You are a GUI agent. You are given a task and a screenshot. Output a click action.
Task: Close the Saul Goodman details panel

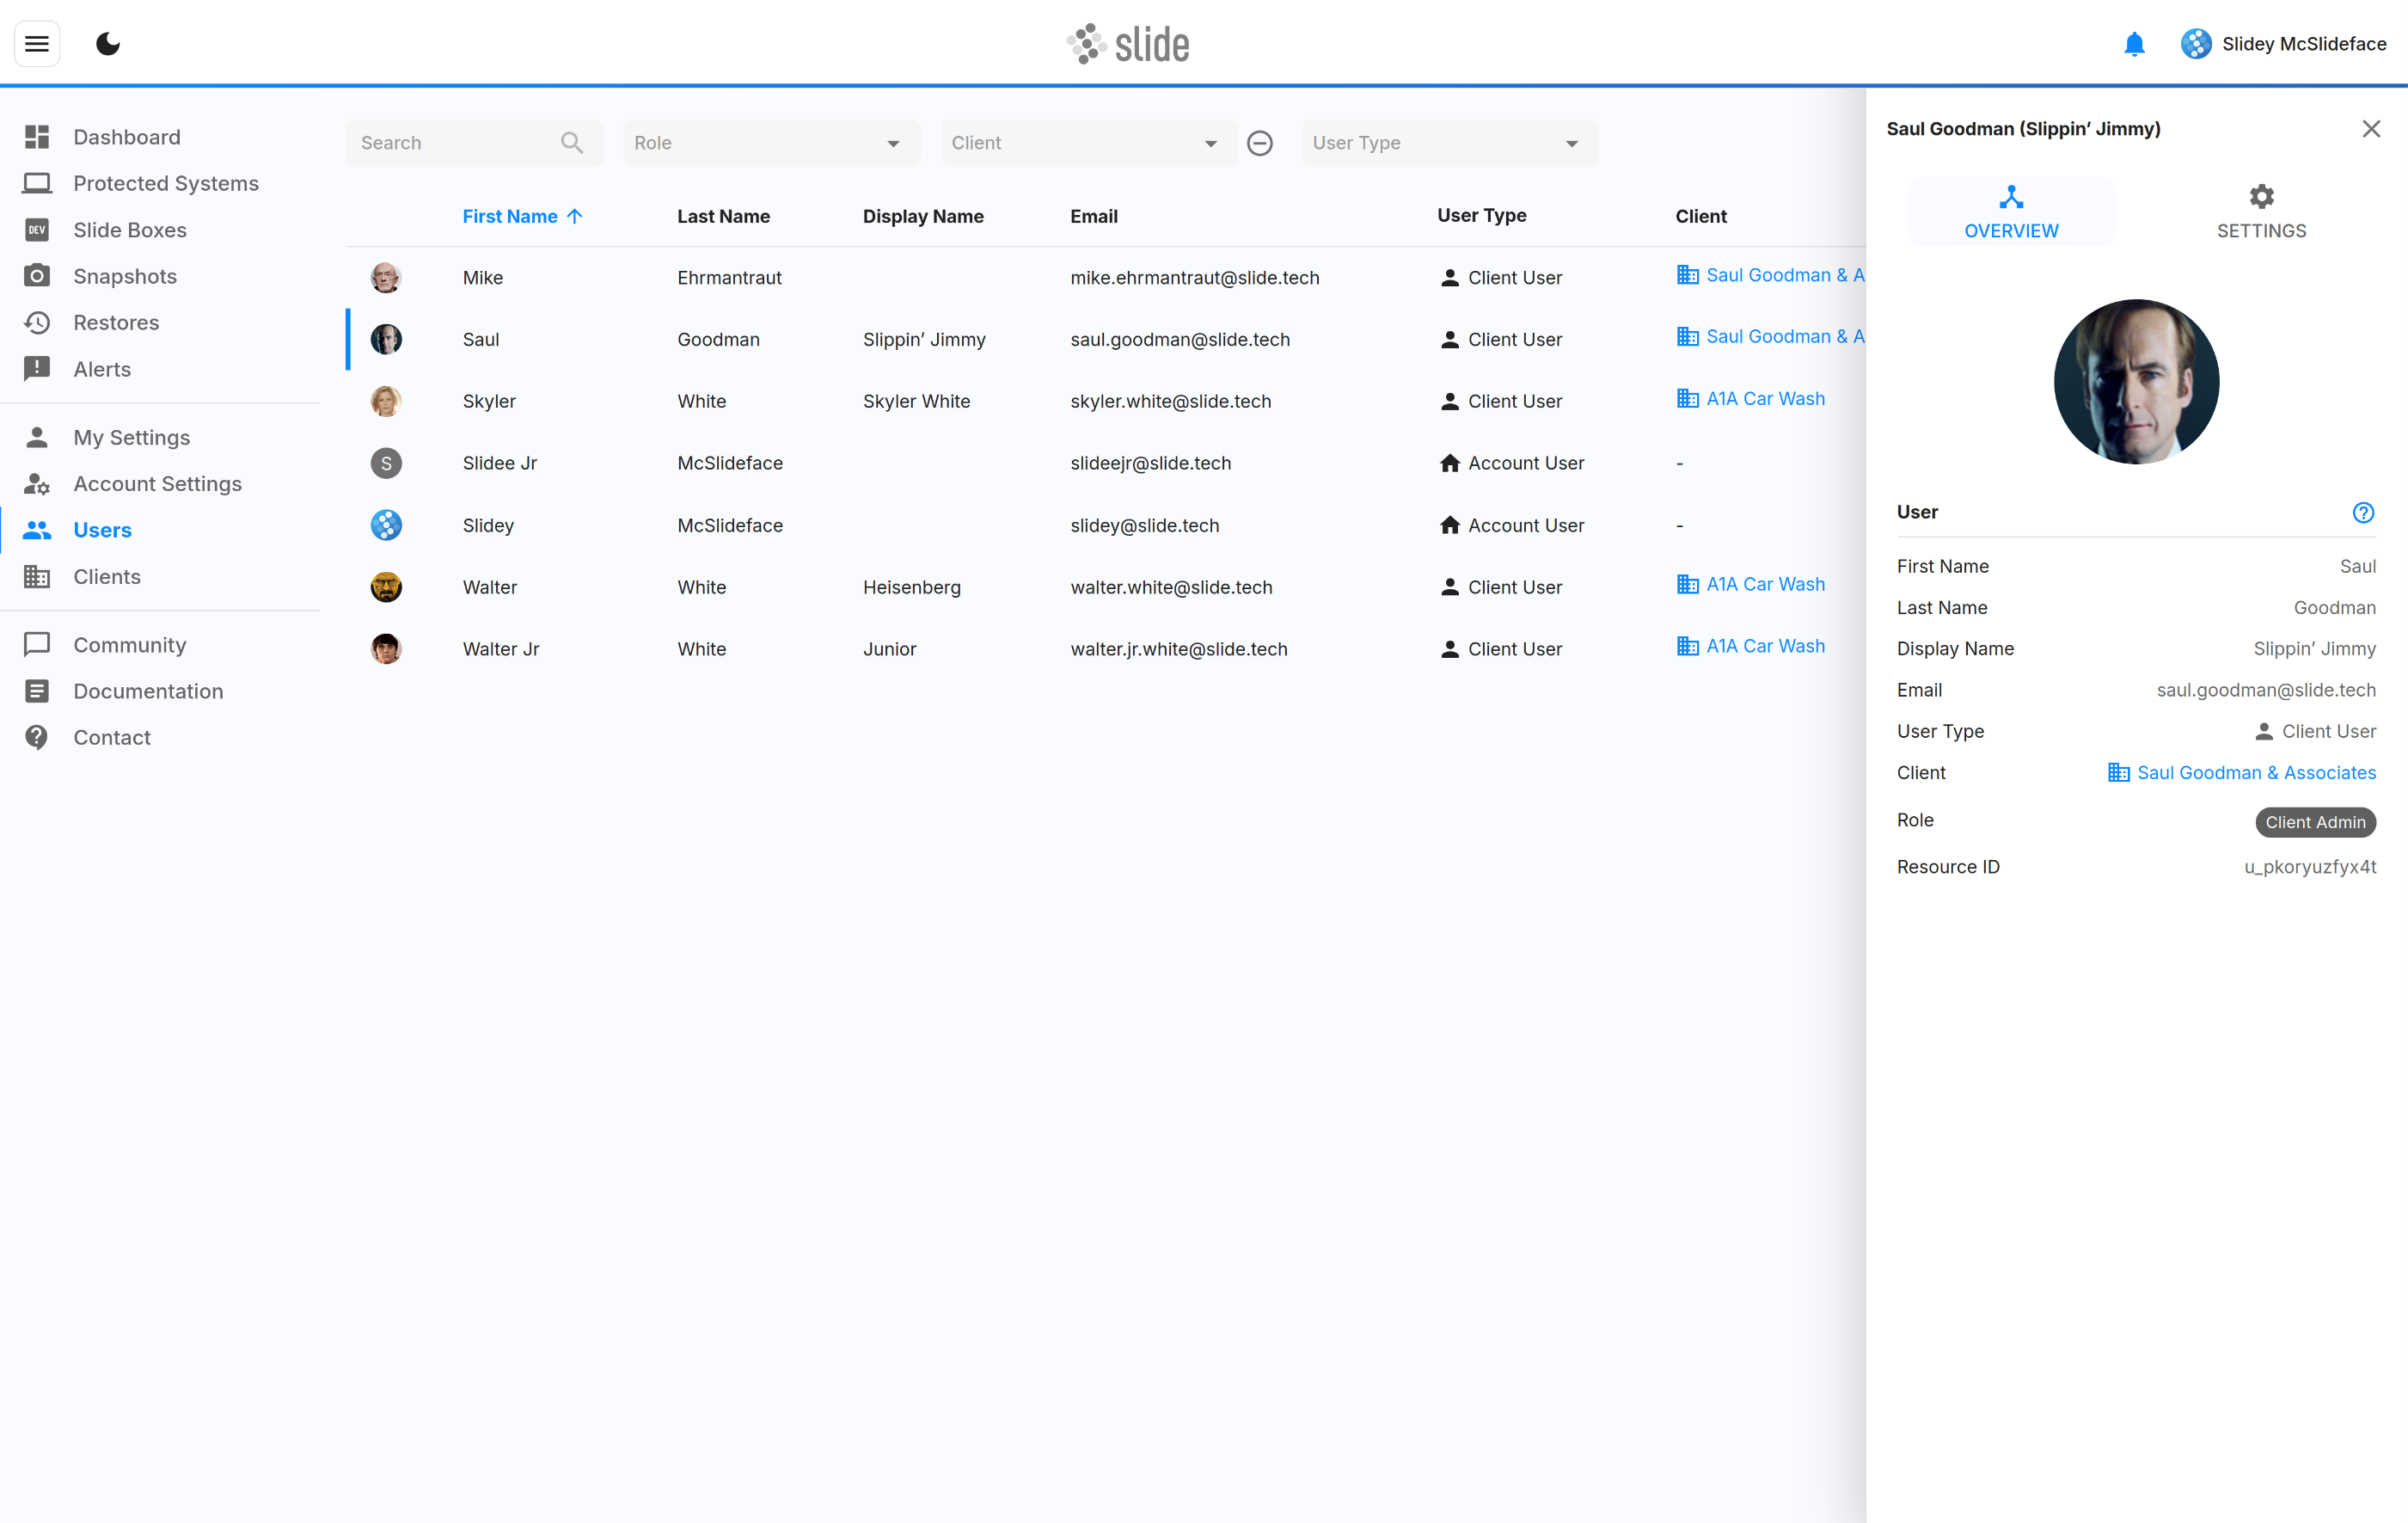pos(2371,129)
